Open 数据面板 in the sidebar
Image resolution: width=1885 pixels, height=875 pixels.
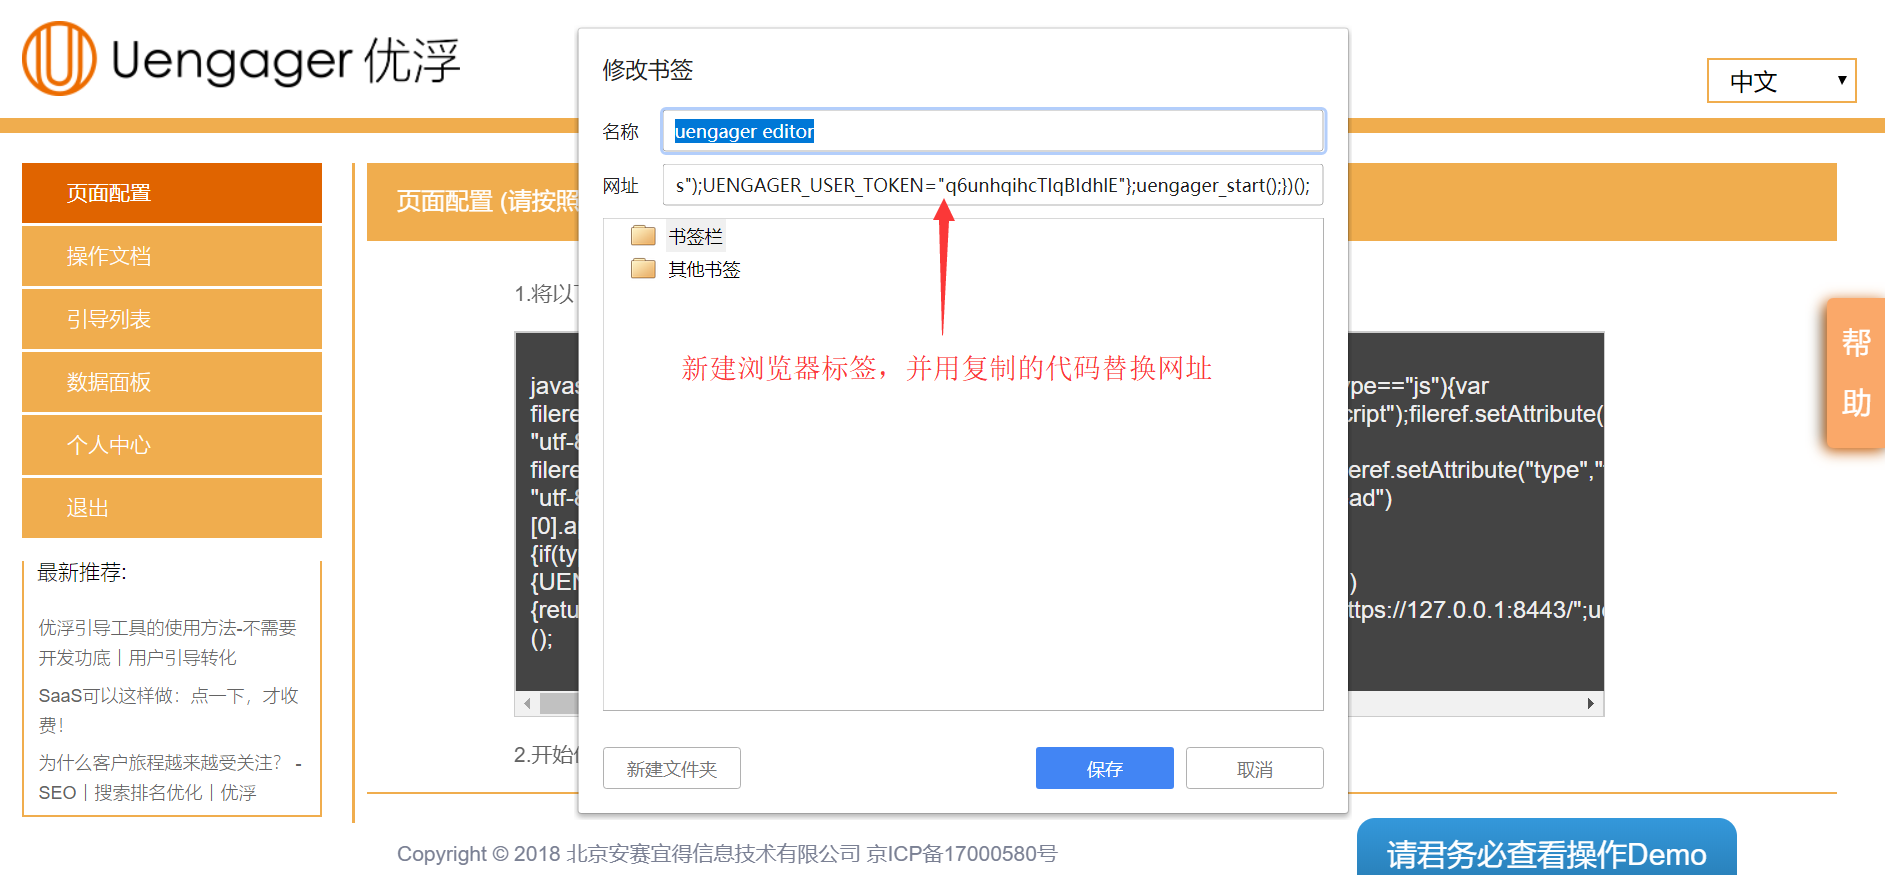coord(172,382)
